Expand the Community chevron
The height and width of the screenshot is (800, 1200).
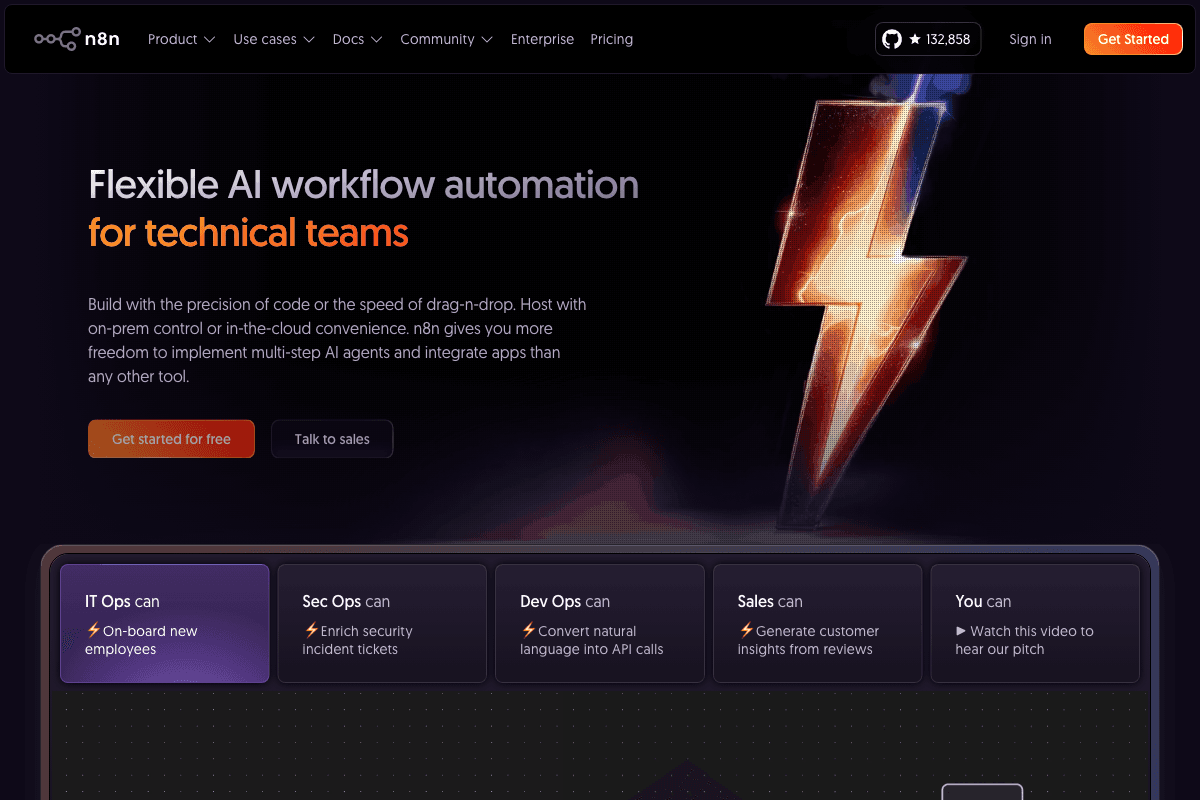coord(488,40)
